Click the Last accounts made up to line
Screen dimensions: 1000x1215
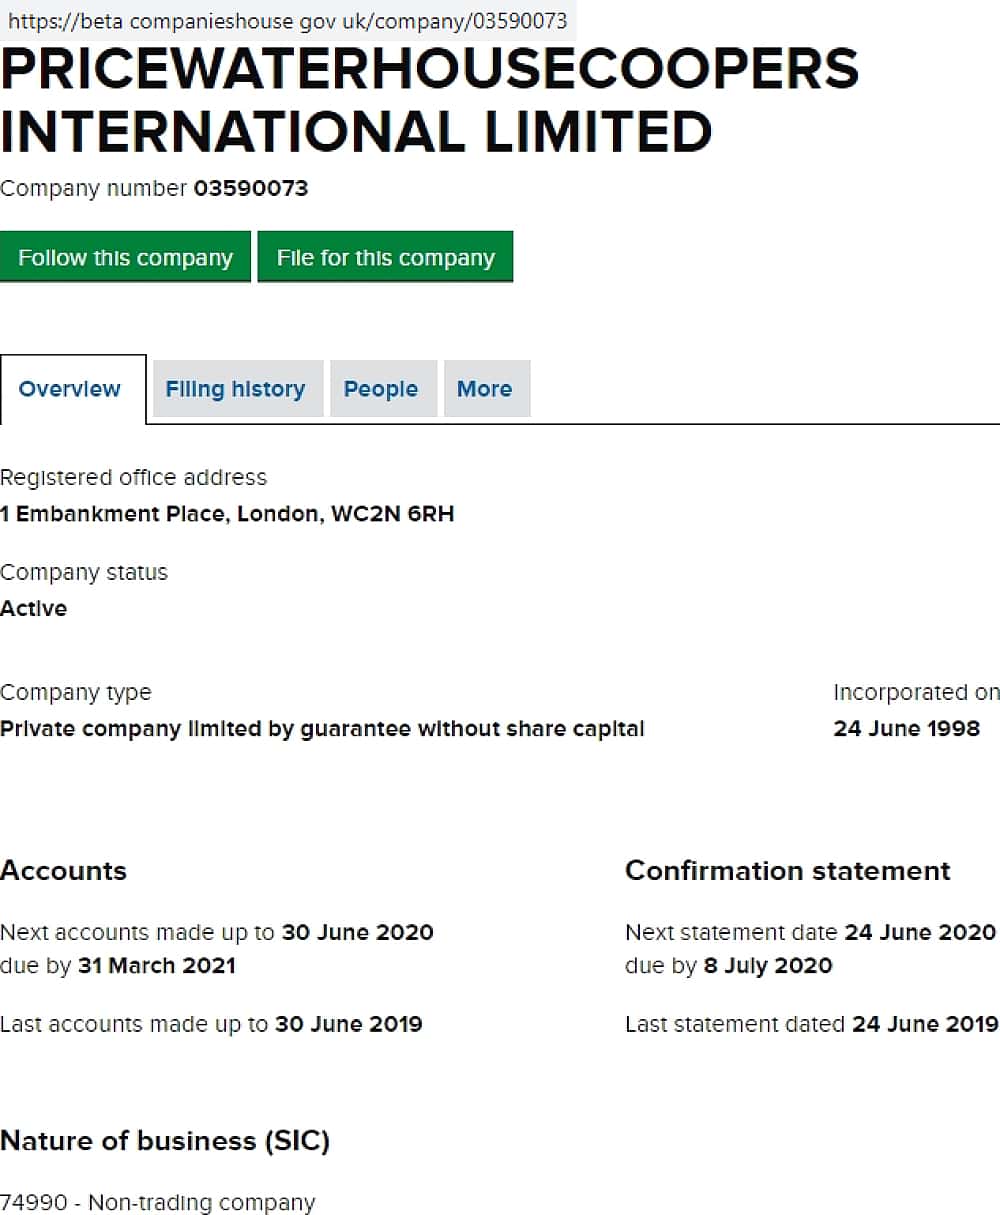211,1024
